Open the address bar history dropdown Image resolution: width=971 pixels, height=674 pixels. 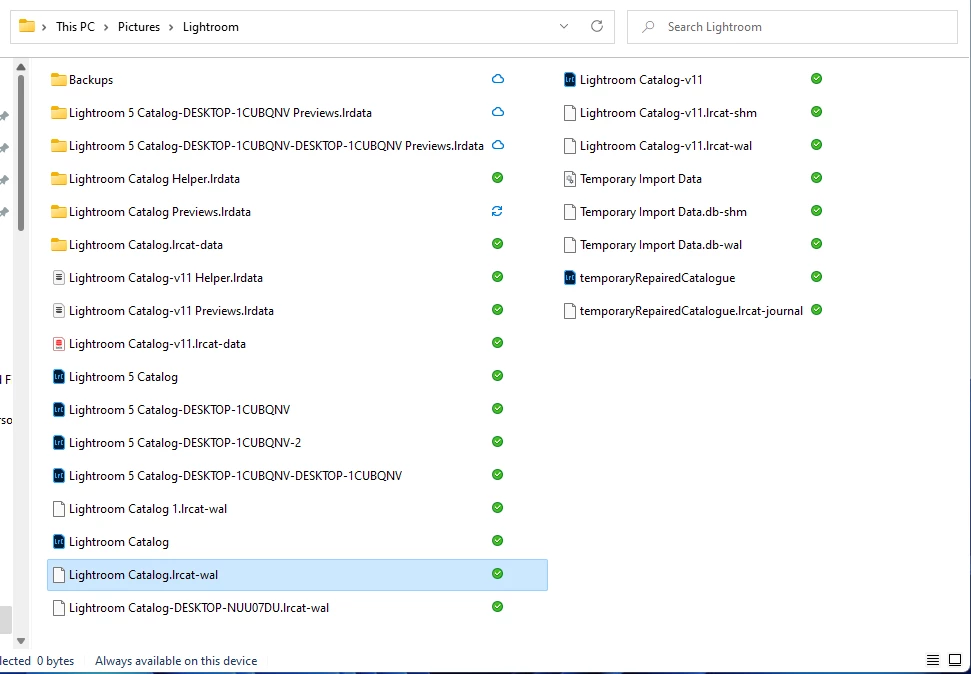564,26
